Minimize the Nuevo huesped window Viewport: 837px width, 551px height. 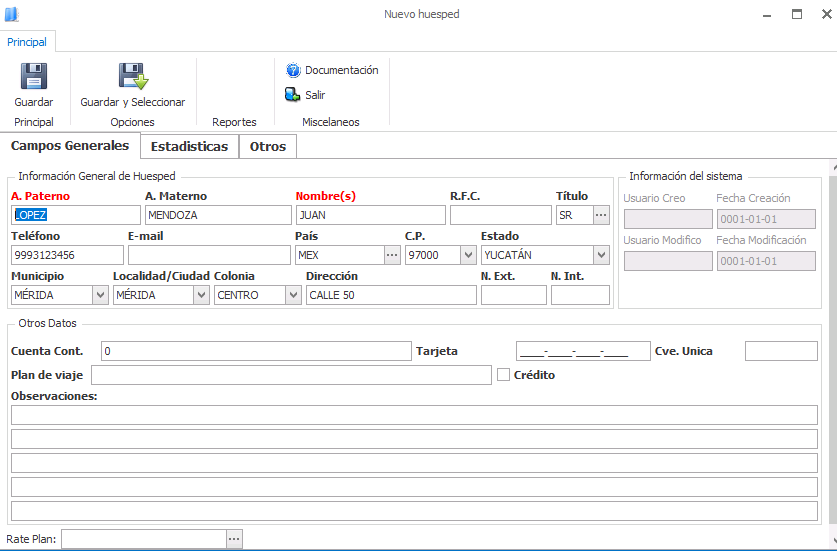pos(767,15)
